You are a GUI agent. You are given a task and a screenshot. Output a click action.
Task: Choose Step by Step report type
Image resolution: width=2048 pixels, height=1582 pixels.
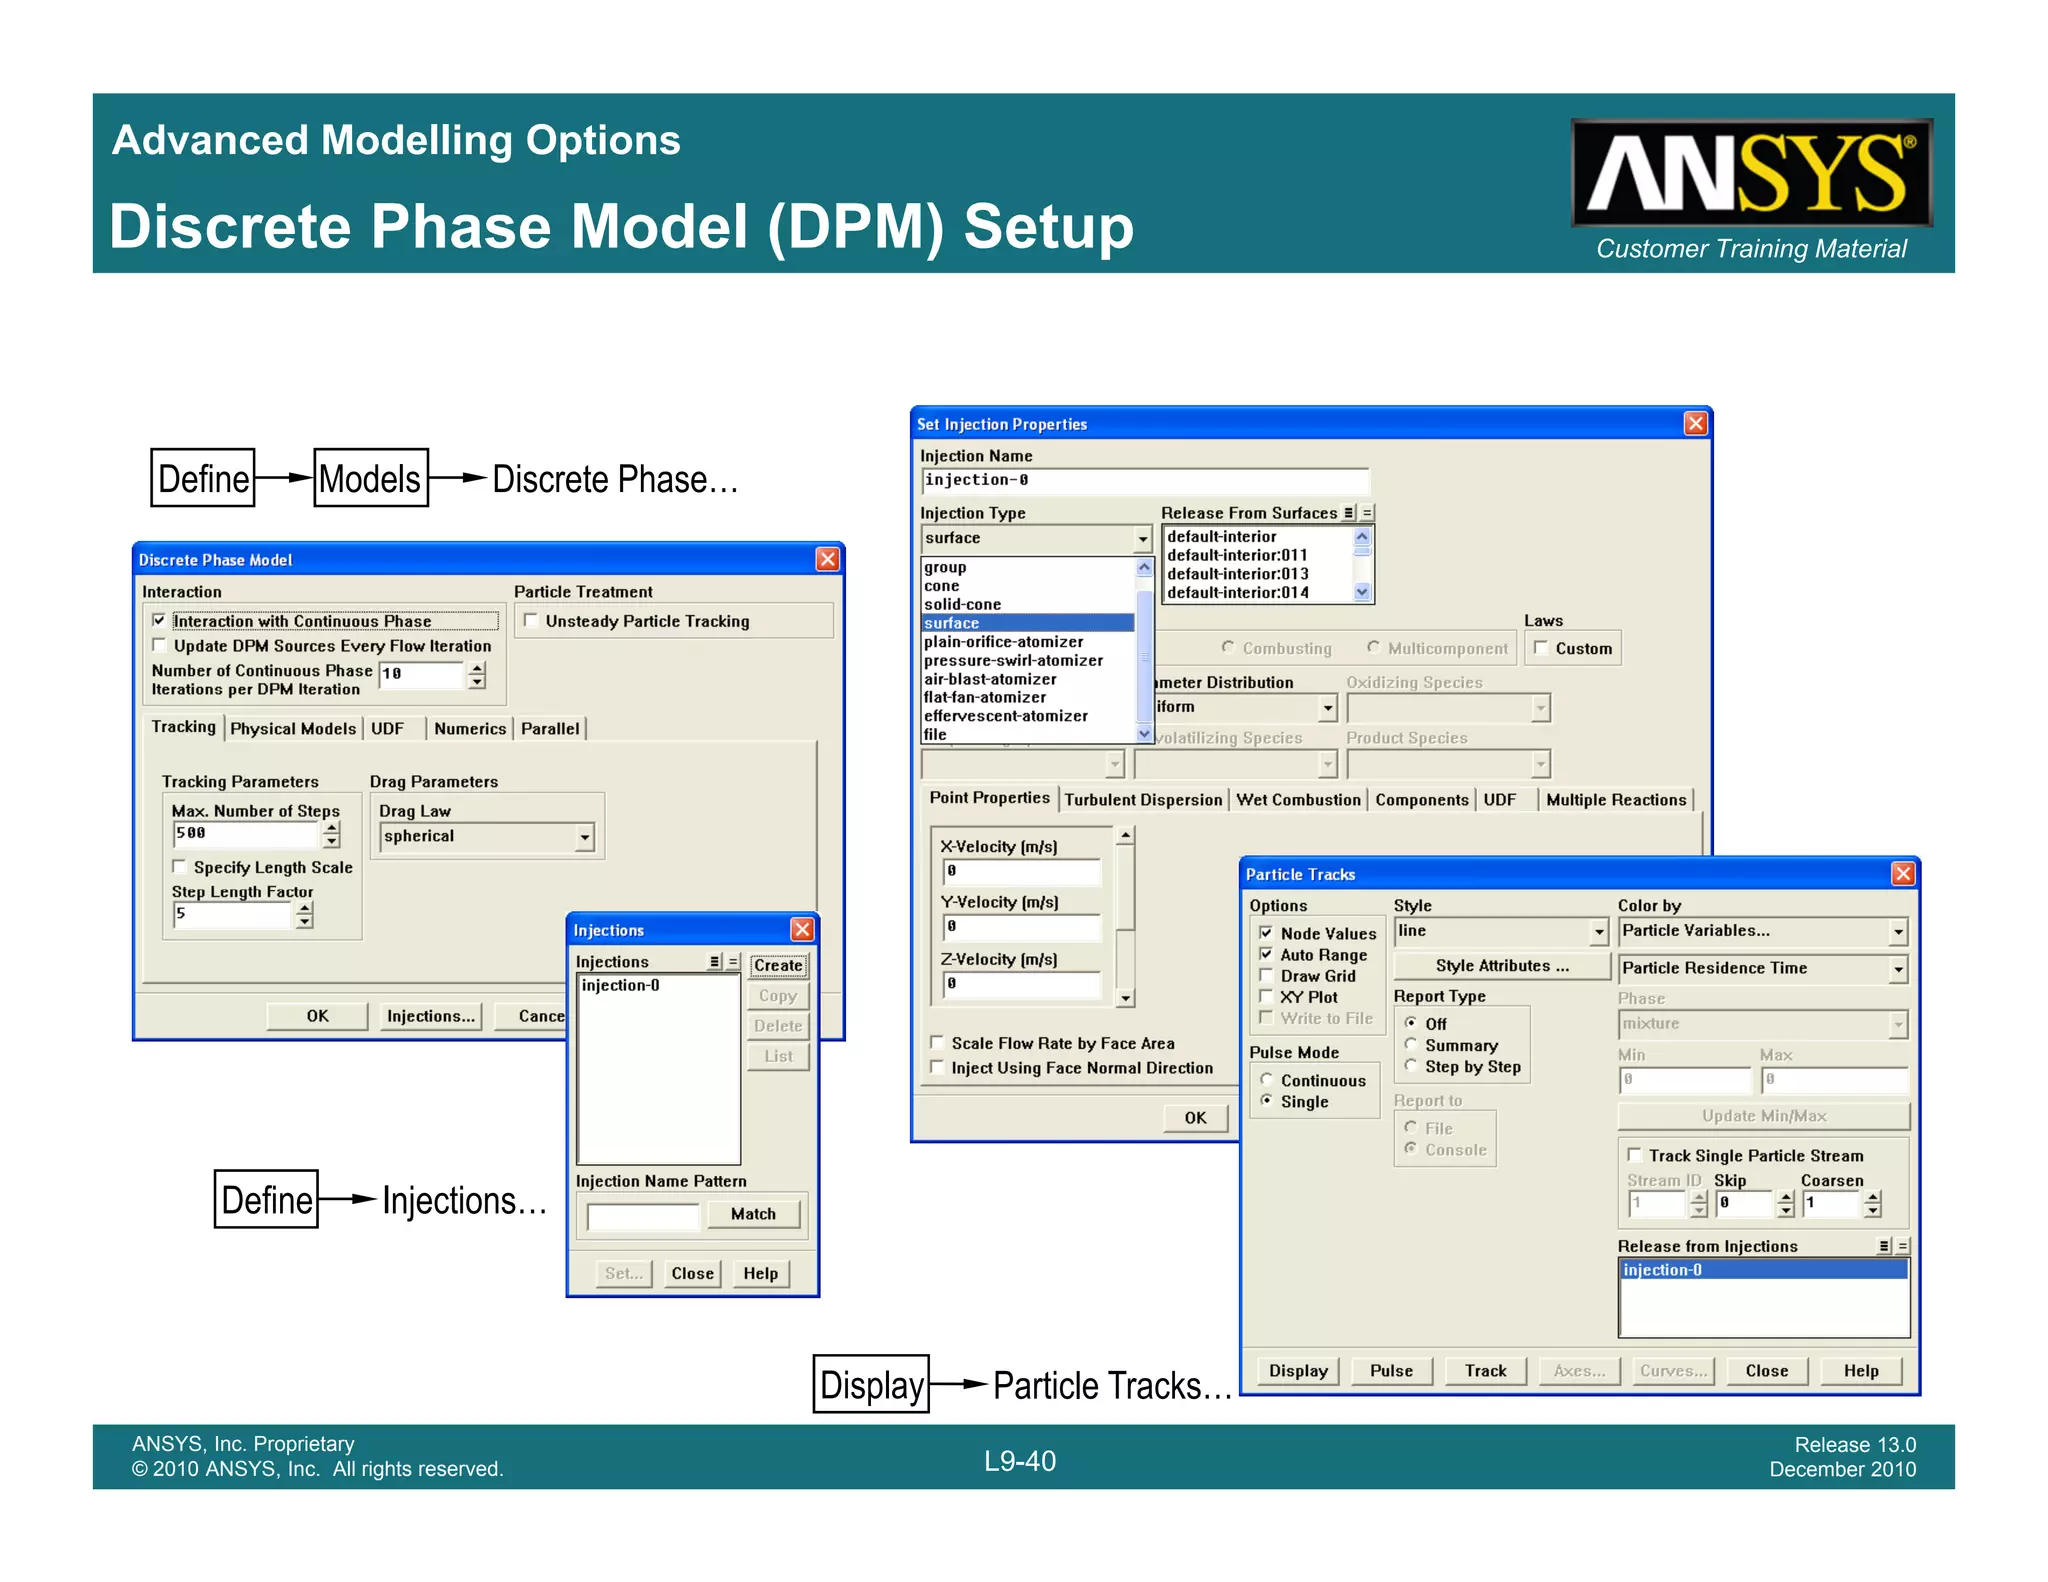tap(1410, 1065)
